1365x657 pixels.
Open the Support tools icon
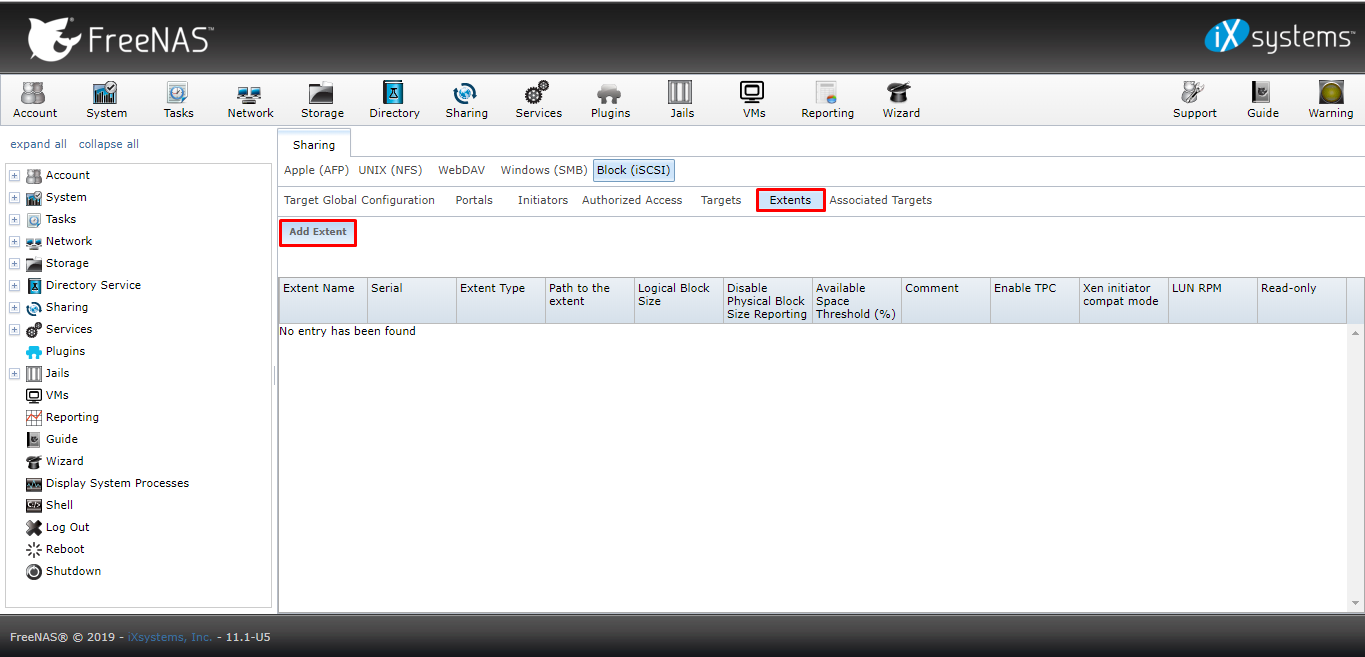point(1194,100)
